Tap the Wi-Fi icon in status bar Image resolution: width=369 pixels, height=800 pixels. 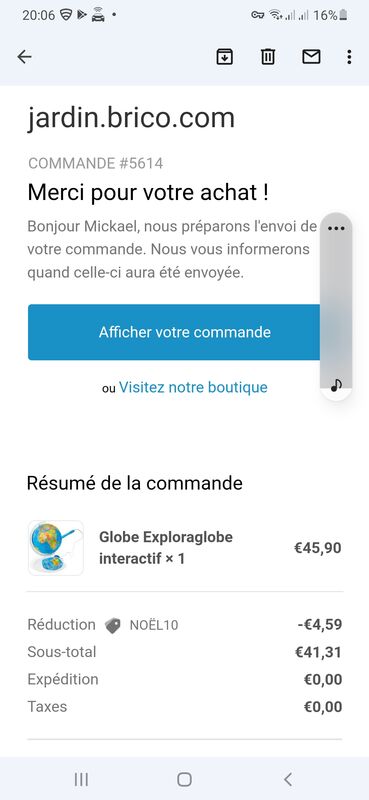[x=276, y=15]
